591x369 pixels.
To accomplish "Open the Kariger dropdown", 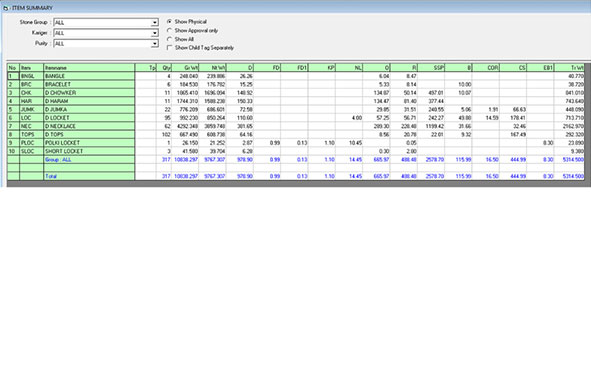I will click(x=155, y=33).
